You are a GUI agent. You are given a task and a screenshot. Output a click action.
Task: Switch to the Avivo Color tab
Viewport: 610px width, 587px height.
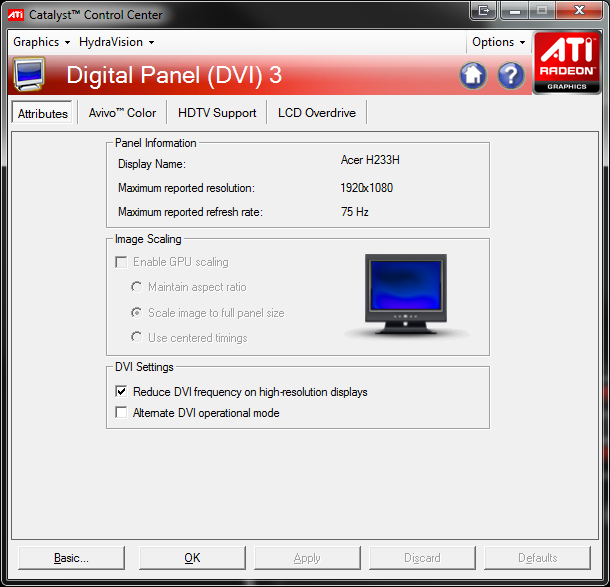click(122, 113)
